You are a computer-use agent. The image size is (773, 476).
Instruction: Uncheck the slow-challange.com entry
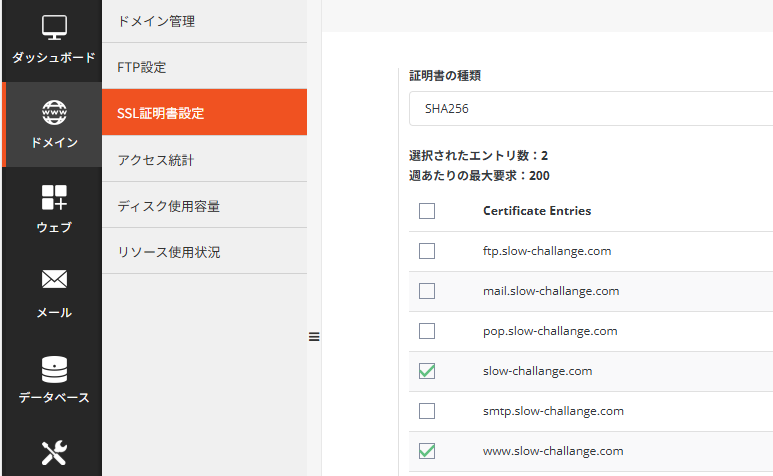click(427, 371)
